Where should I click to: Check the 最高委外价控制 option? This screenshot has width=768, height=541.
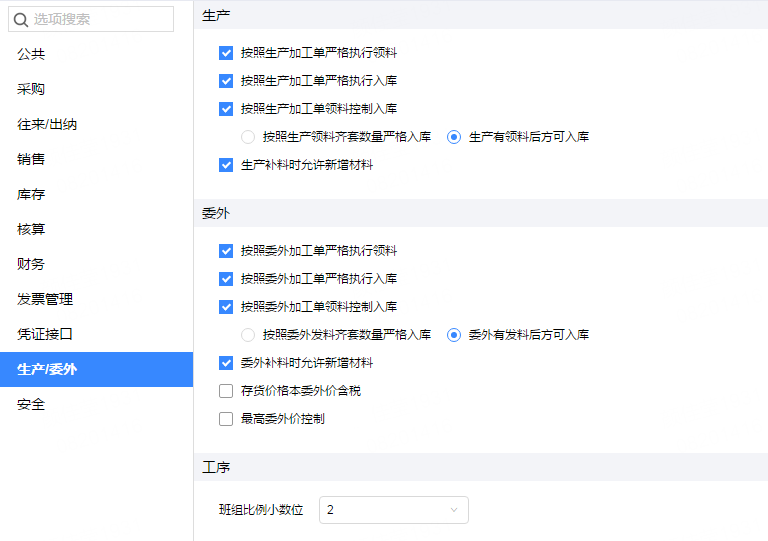tap(226, 419)
